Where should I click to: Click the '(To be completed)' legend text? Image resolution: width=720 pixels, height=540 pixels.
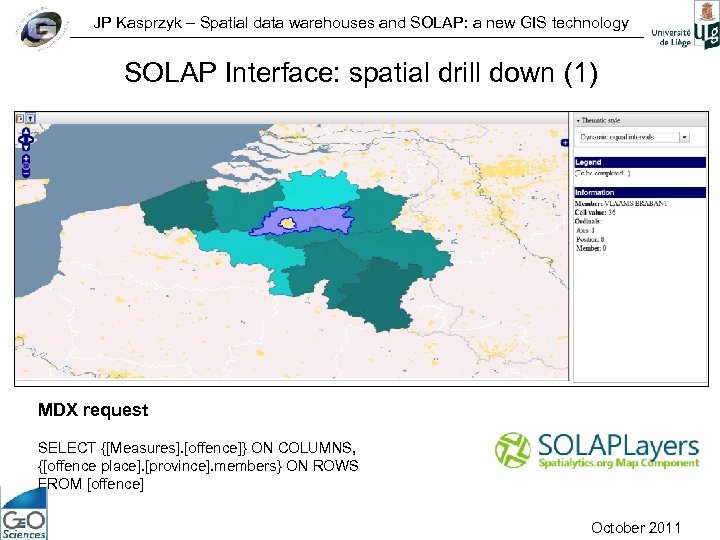coord(602,173)
